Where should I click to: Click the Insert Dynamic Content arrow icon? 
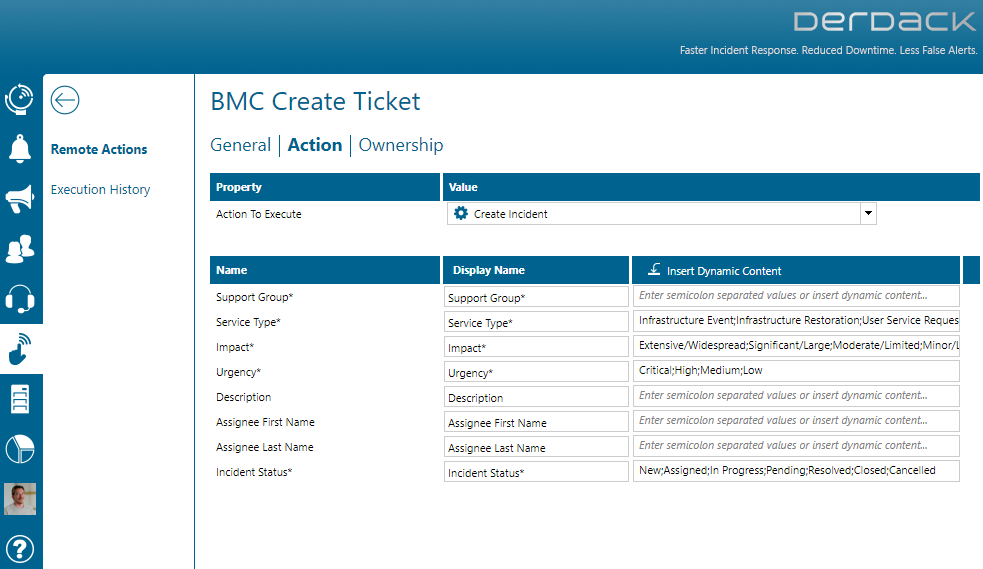point(654,269)
